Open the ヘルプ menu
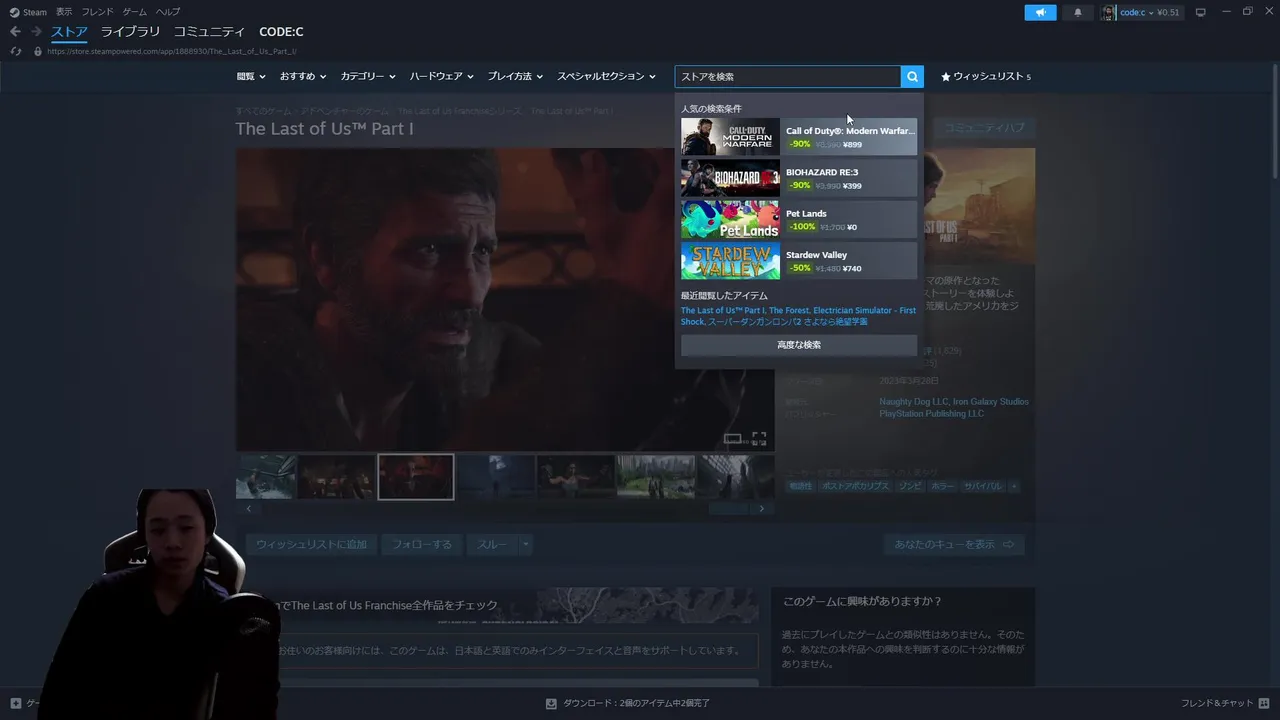 pos(168,12)
